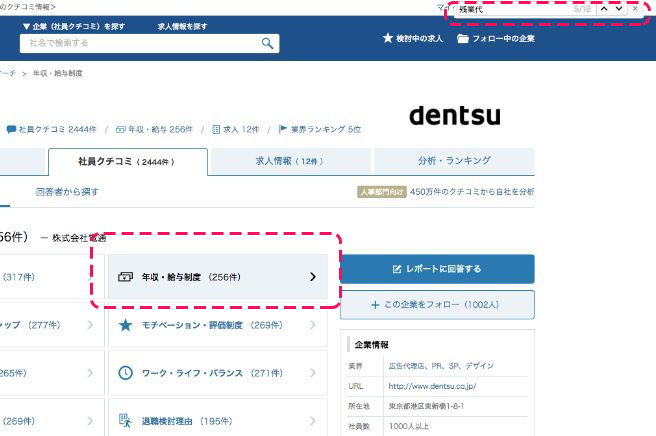
Task: Click the clock icon on ワーク・ライフ・バランス
Action: [126, 373]
